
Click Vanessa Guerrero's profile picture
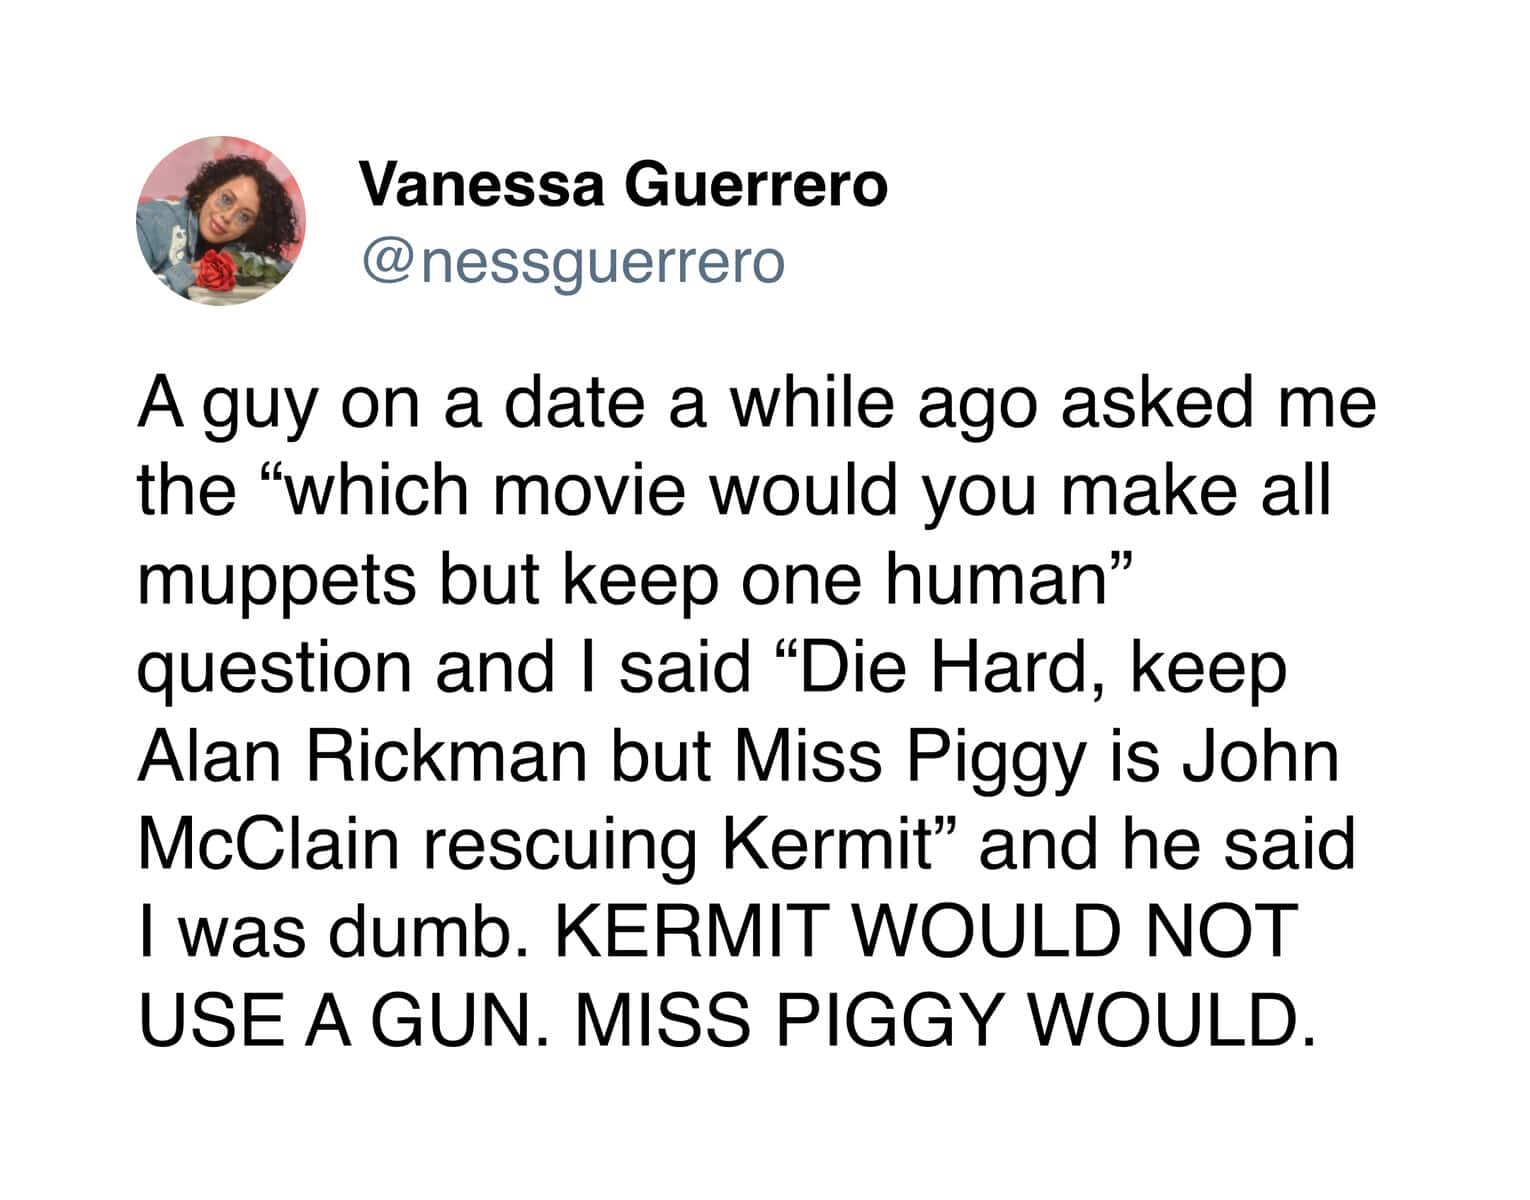click(221, 221)
